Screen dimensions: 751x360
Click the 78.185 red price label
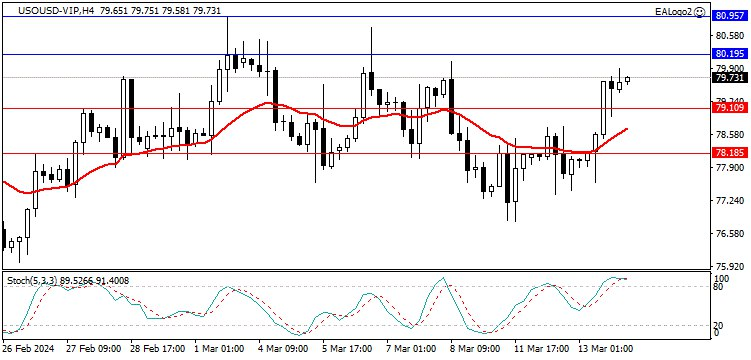coord(729,153)
